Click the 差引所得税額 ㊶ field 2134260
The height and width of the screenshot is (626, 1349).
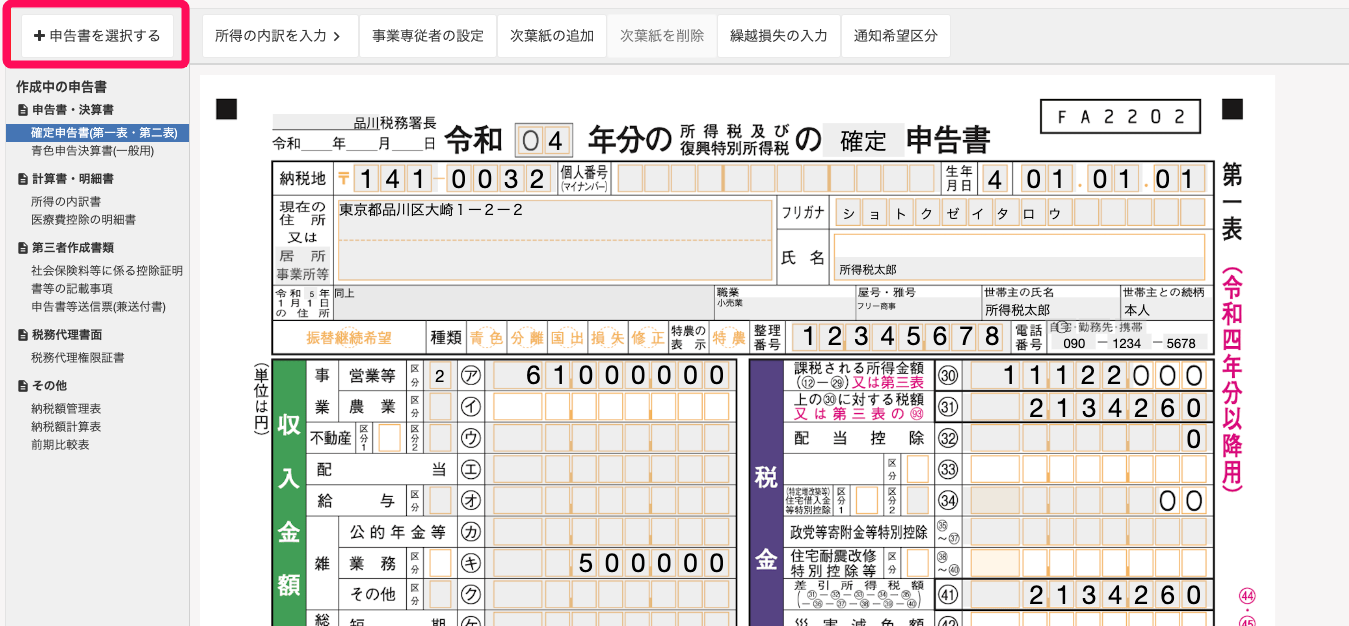pos(1089,595)
